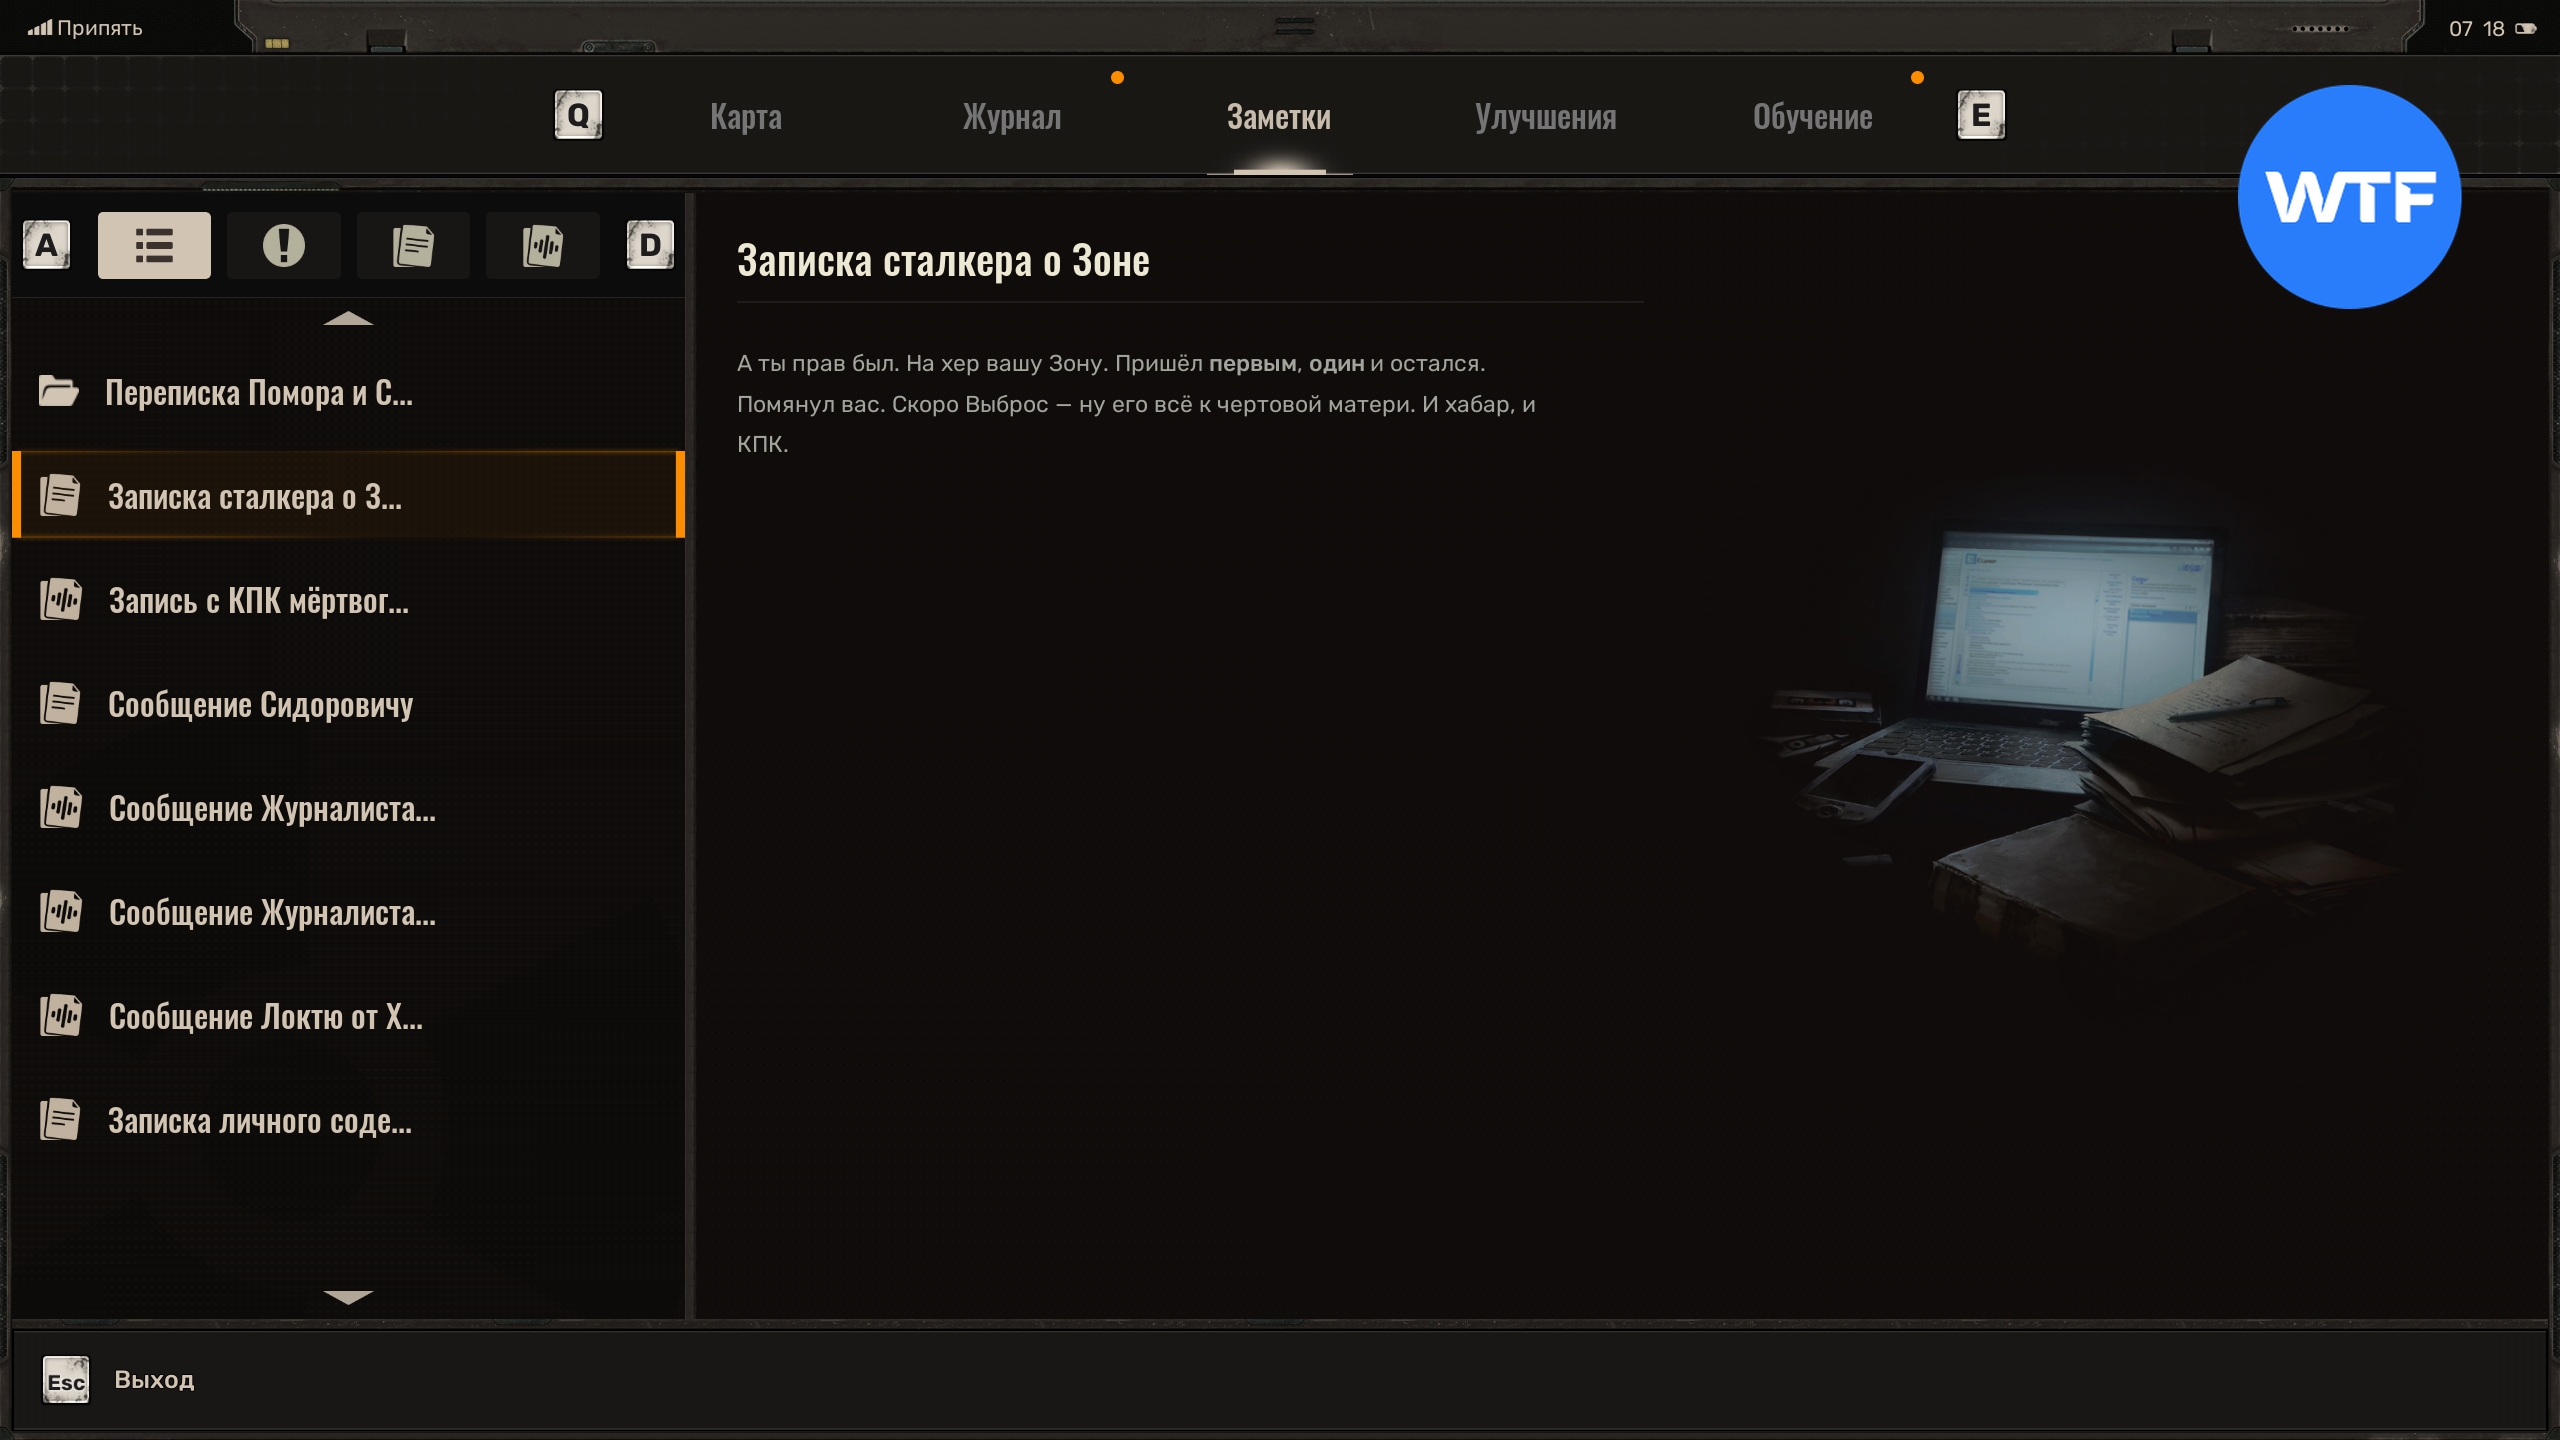Filter notes by the exclamation mark icon

point(283,245)
